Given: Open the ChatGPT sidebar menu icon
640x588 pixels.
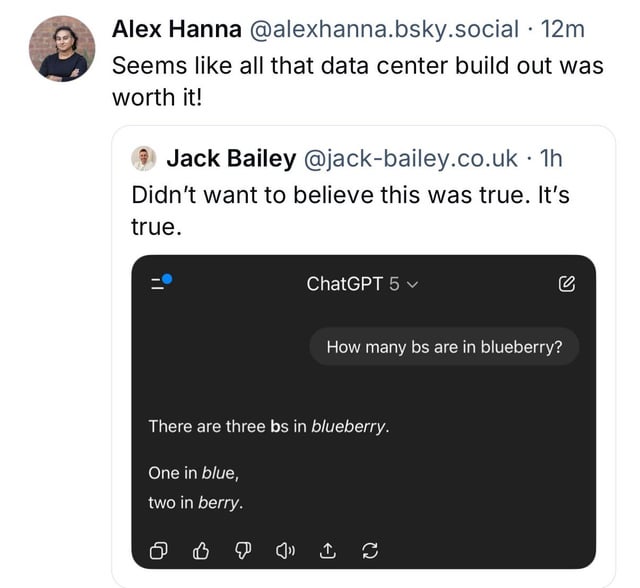Looking at the screenshot, I should (x=160, y=283).
